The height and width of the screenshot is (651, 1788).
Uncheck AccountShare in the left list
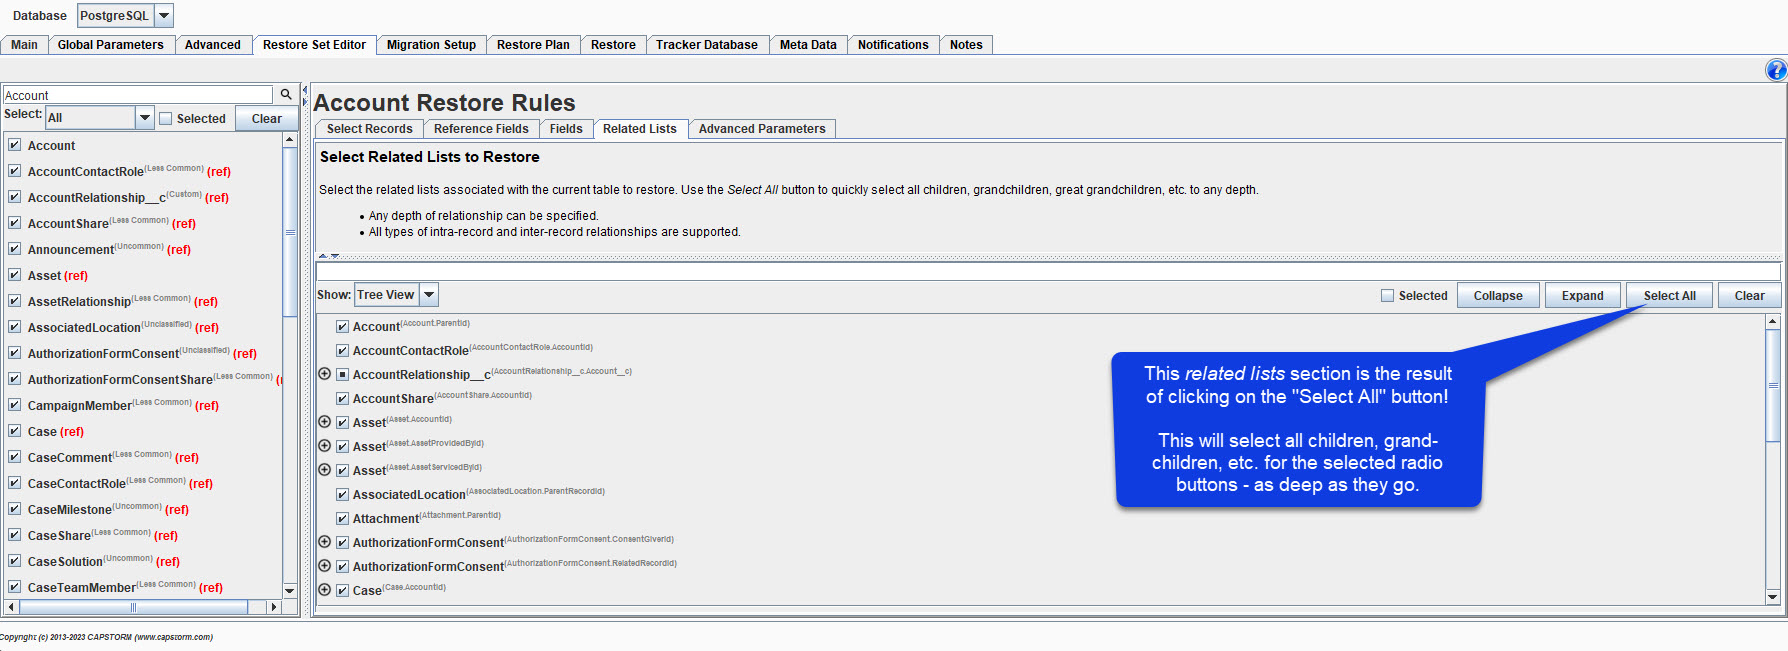pyautogui.click(x=15, y=223)
